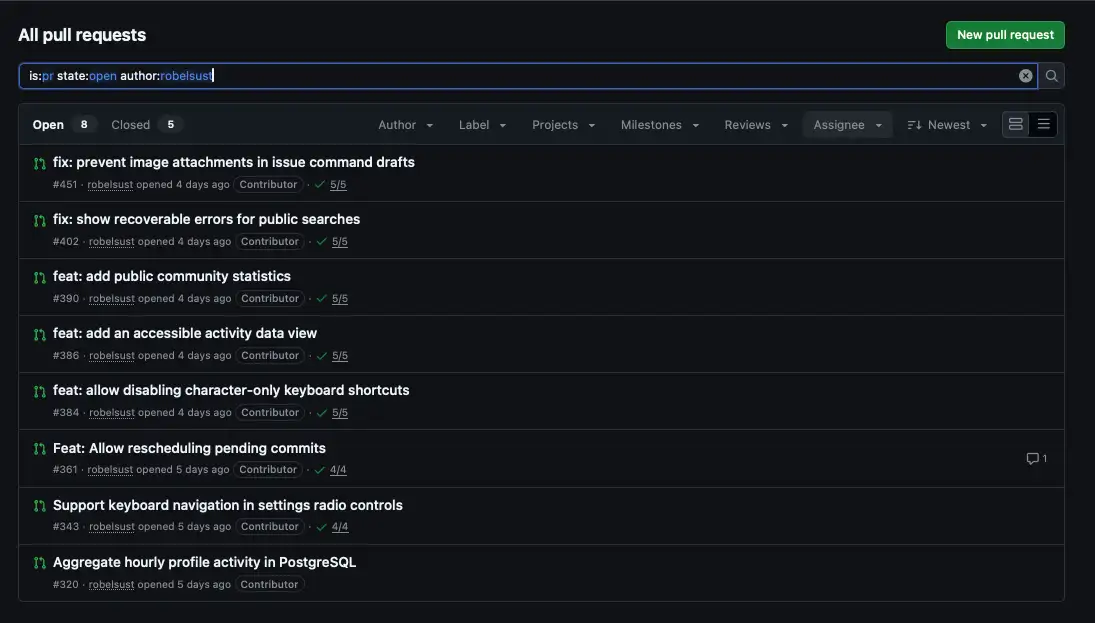View check status 4/4 on PR #361
Image resolution: width=1095 pixels, height=623 pixels.
[338, 469]
